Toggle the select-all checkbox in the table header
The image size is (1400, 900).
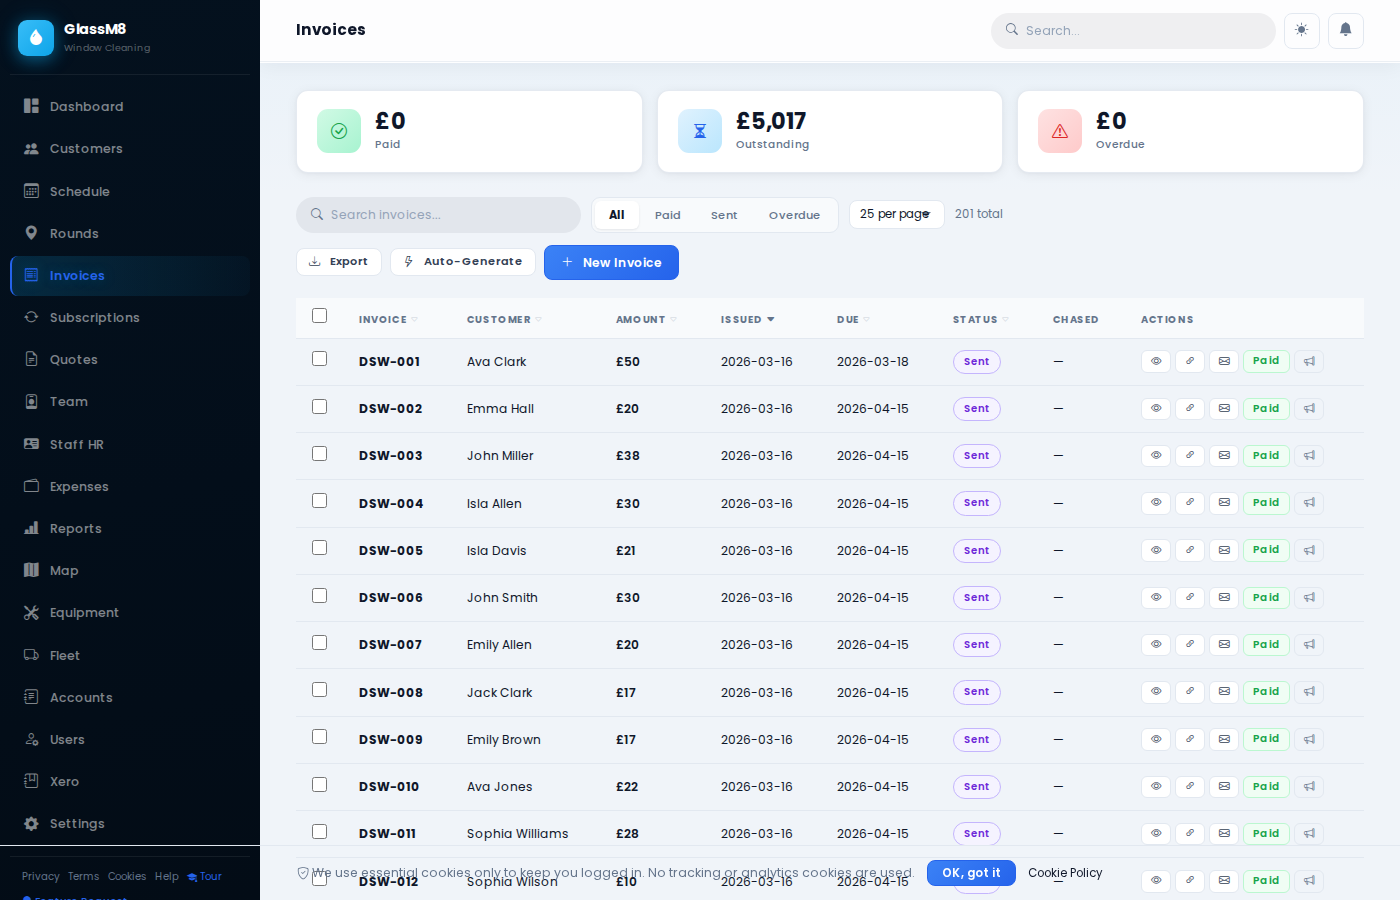click(x=319, y=314)
